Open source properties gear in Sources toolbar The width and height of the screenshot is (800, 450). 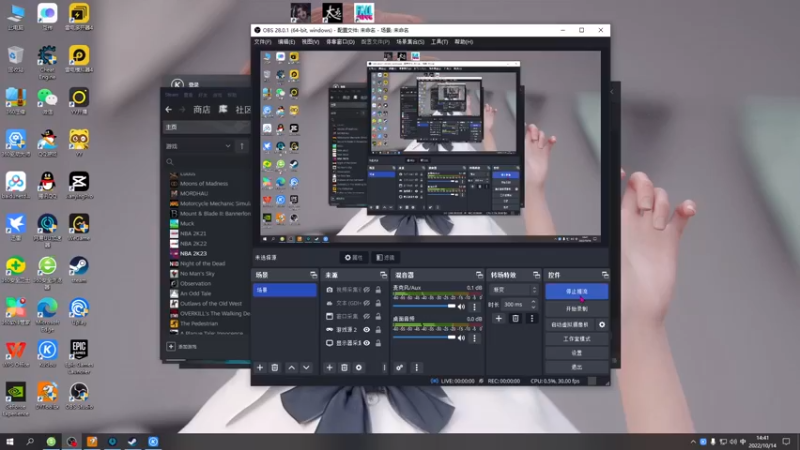click(x=359, y=367)
